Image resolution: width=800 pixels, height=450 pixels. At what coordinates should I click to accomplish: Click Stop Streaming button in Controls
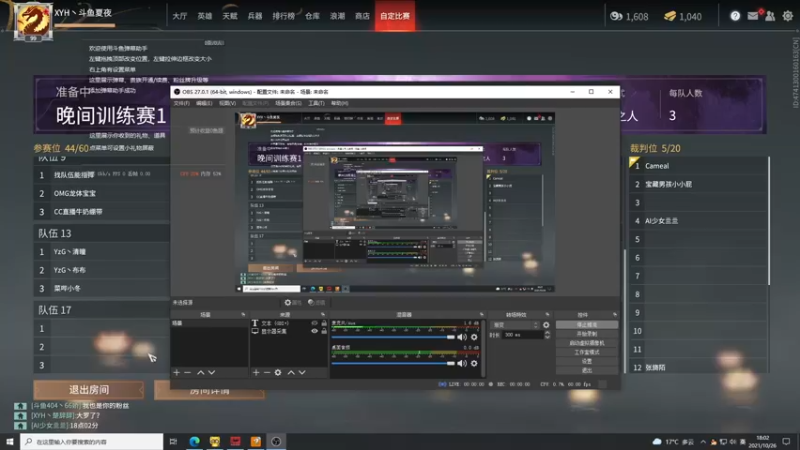587,324
